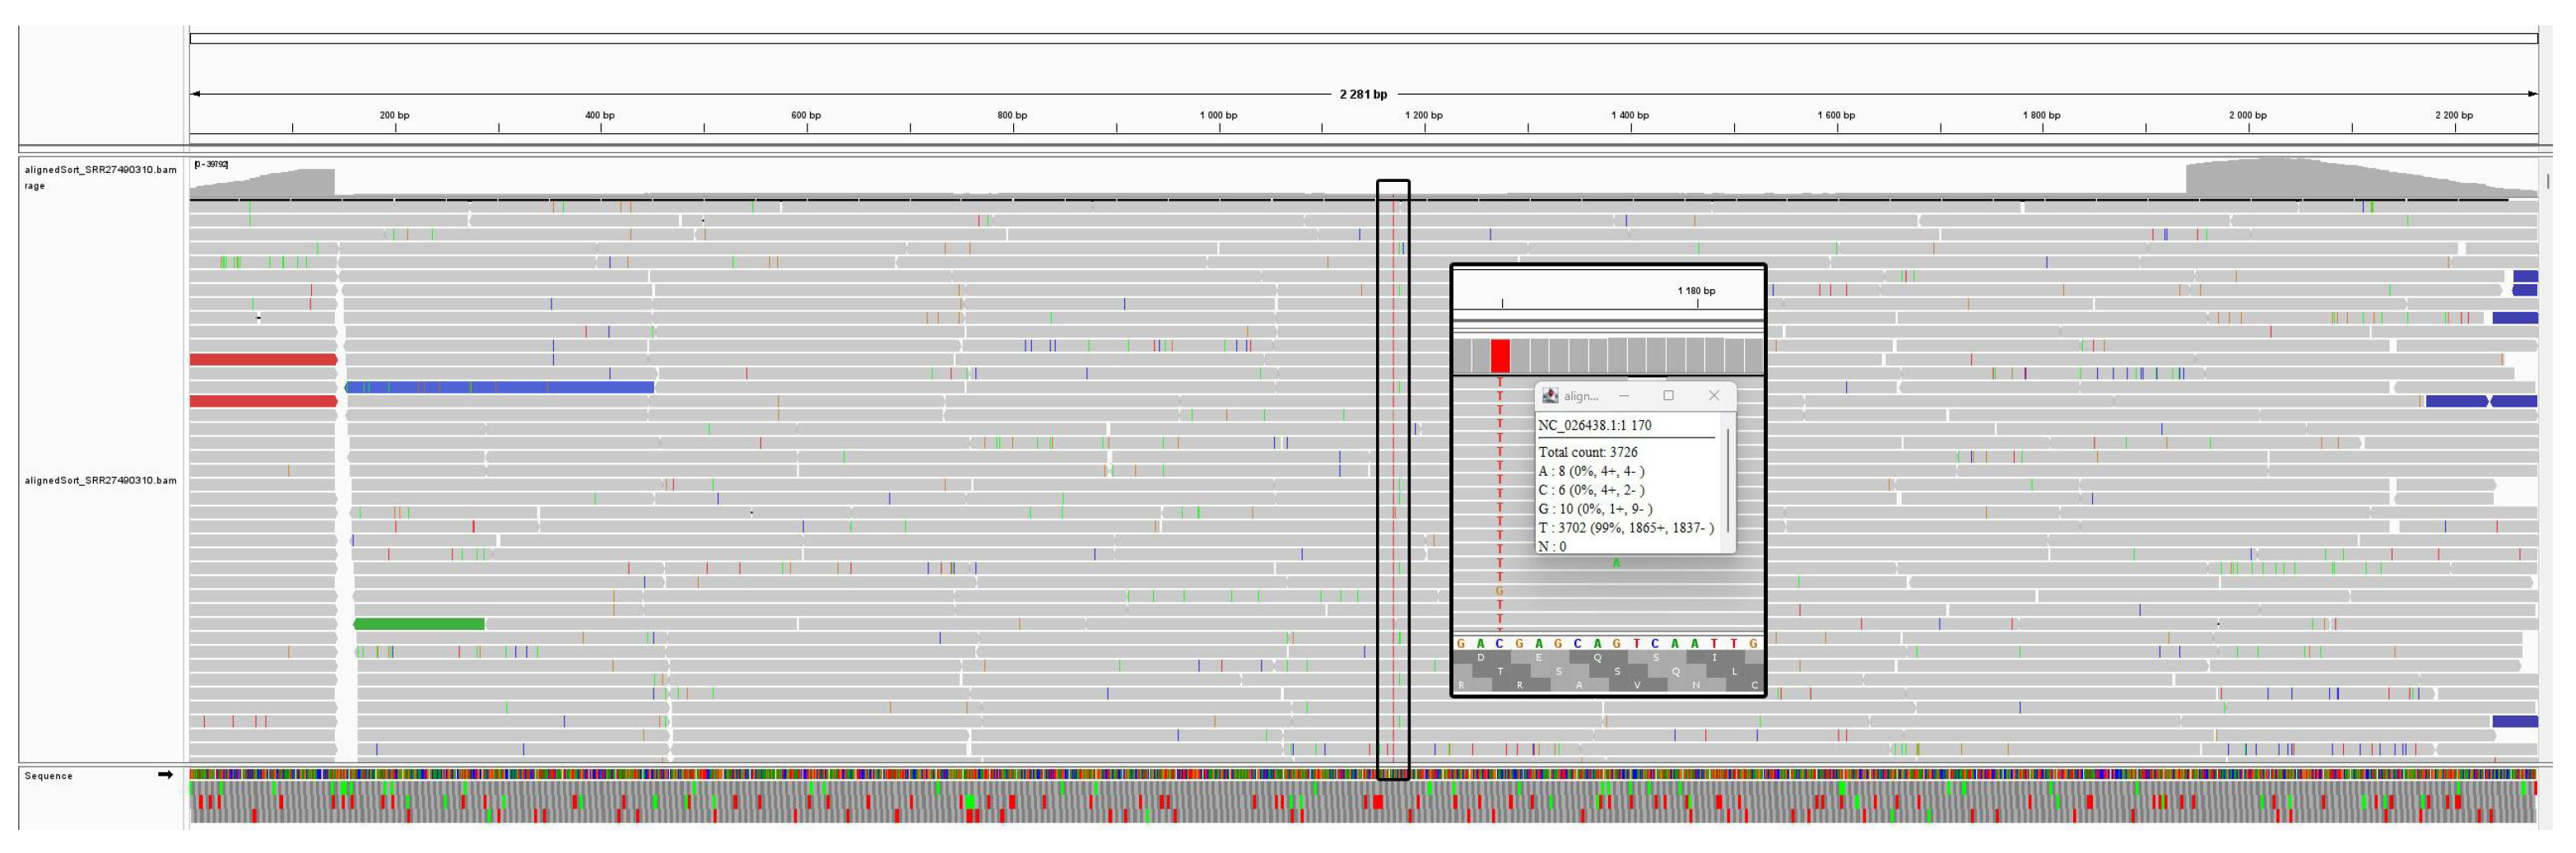This screenshot has width=2576, height=853.
Task: Click the '400 bp' ruler mark
Action: (x=600, y=116)
